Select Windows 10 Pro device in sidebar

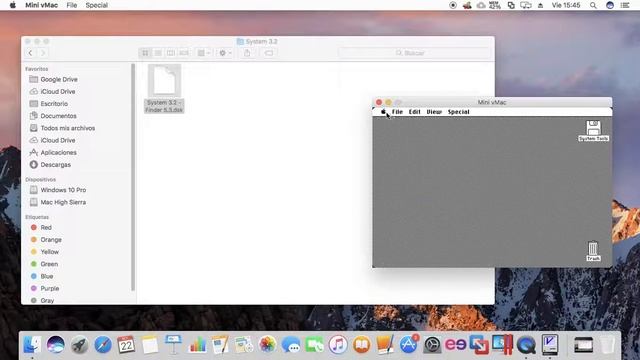pos(58,190)
